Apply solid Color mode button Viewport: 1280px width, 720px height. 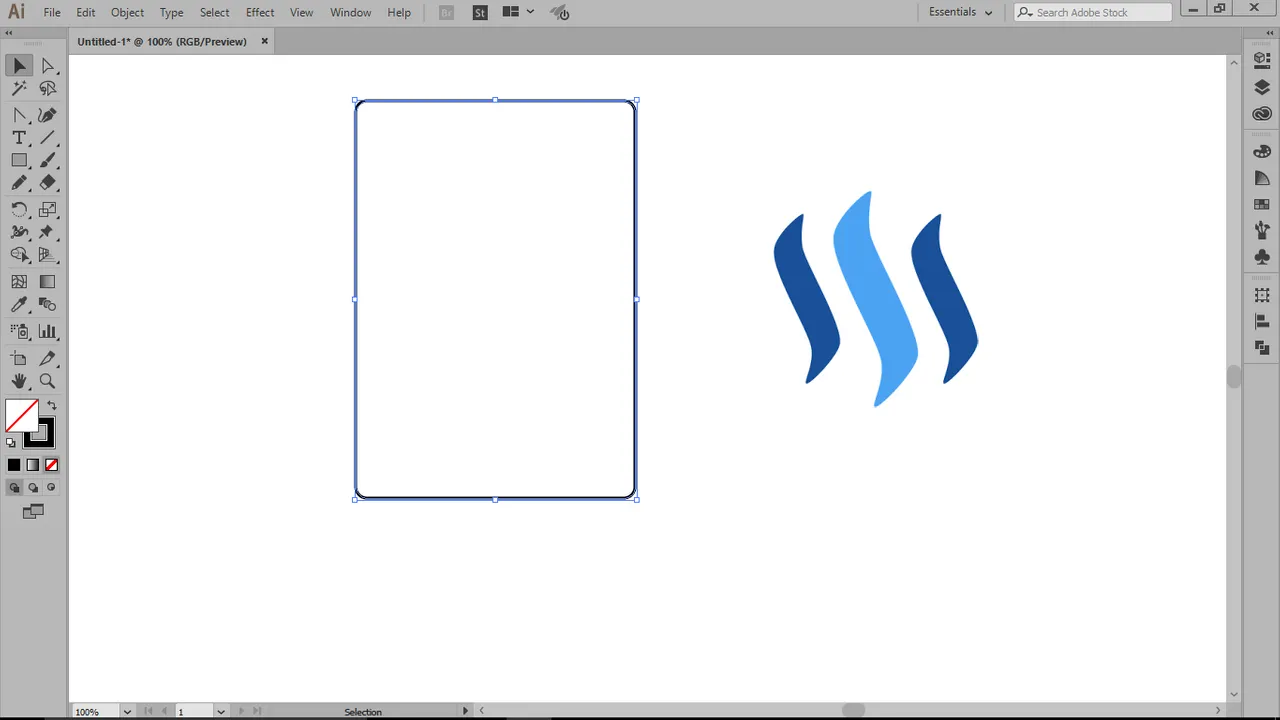pyautogui.click(x=14, y=465)
